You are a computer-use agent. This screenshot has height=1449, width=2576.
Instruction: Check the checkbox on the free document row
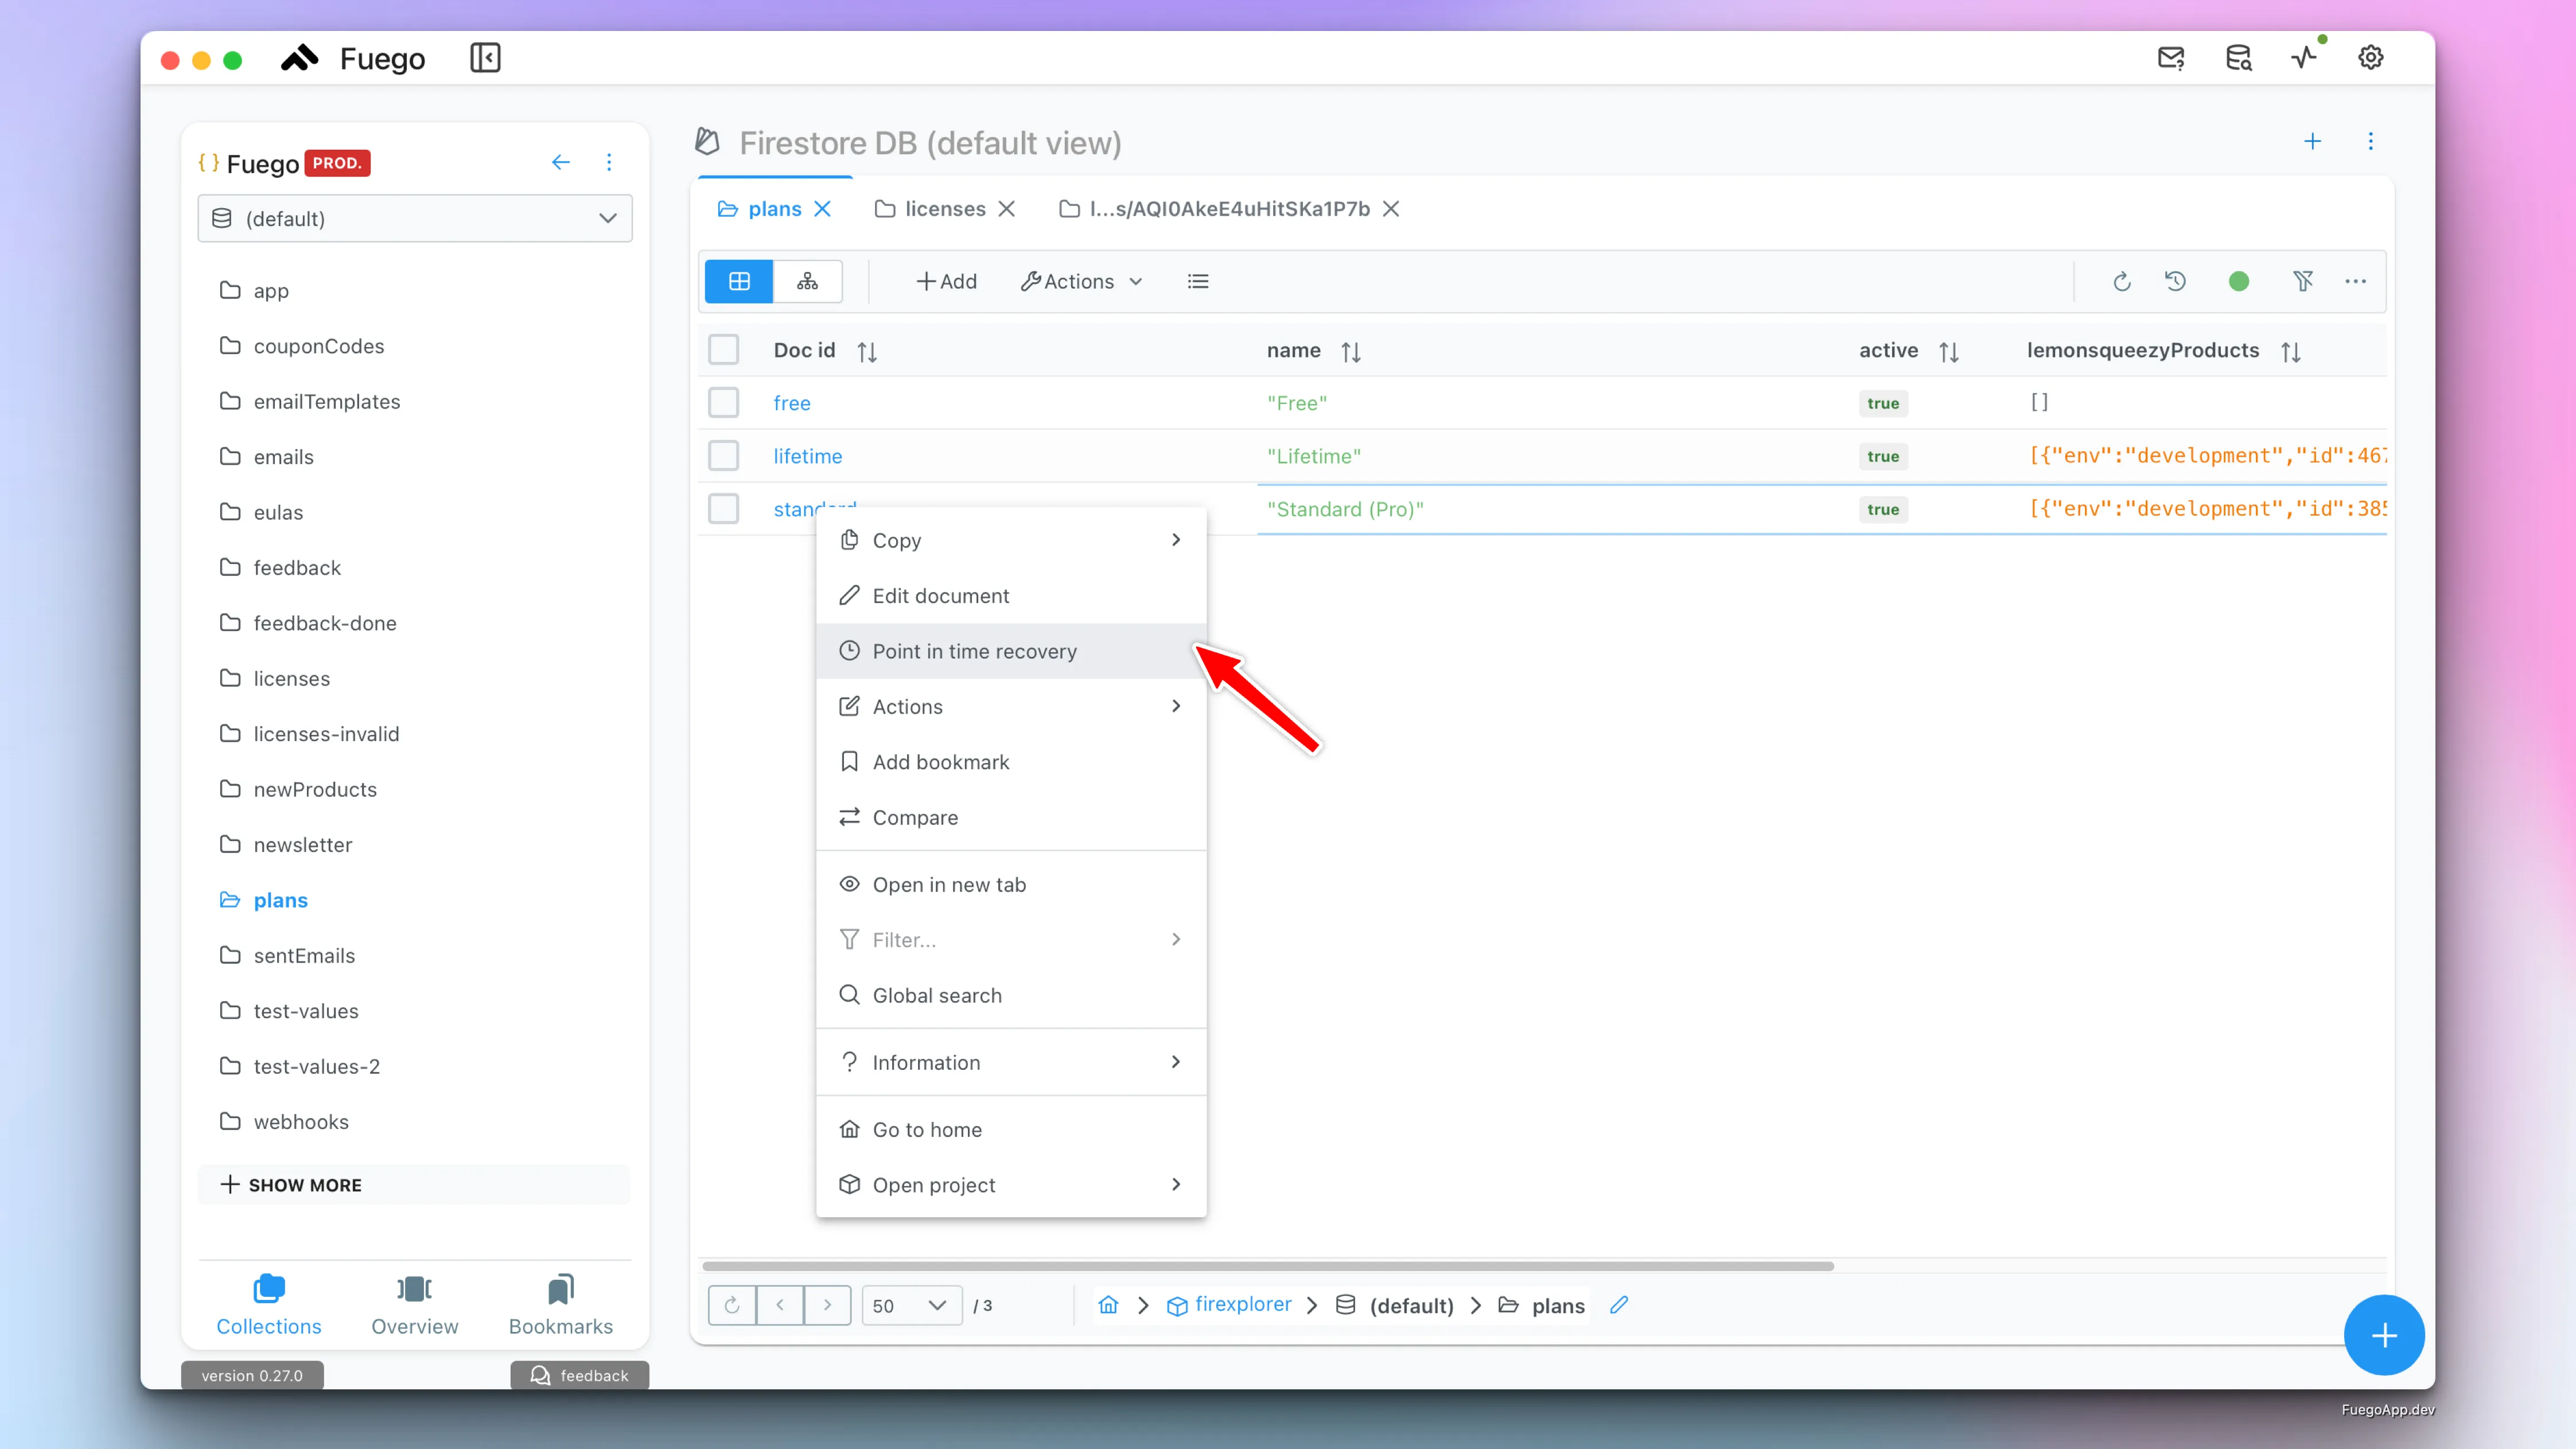coord(724,402)
